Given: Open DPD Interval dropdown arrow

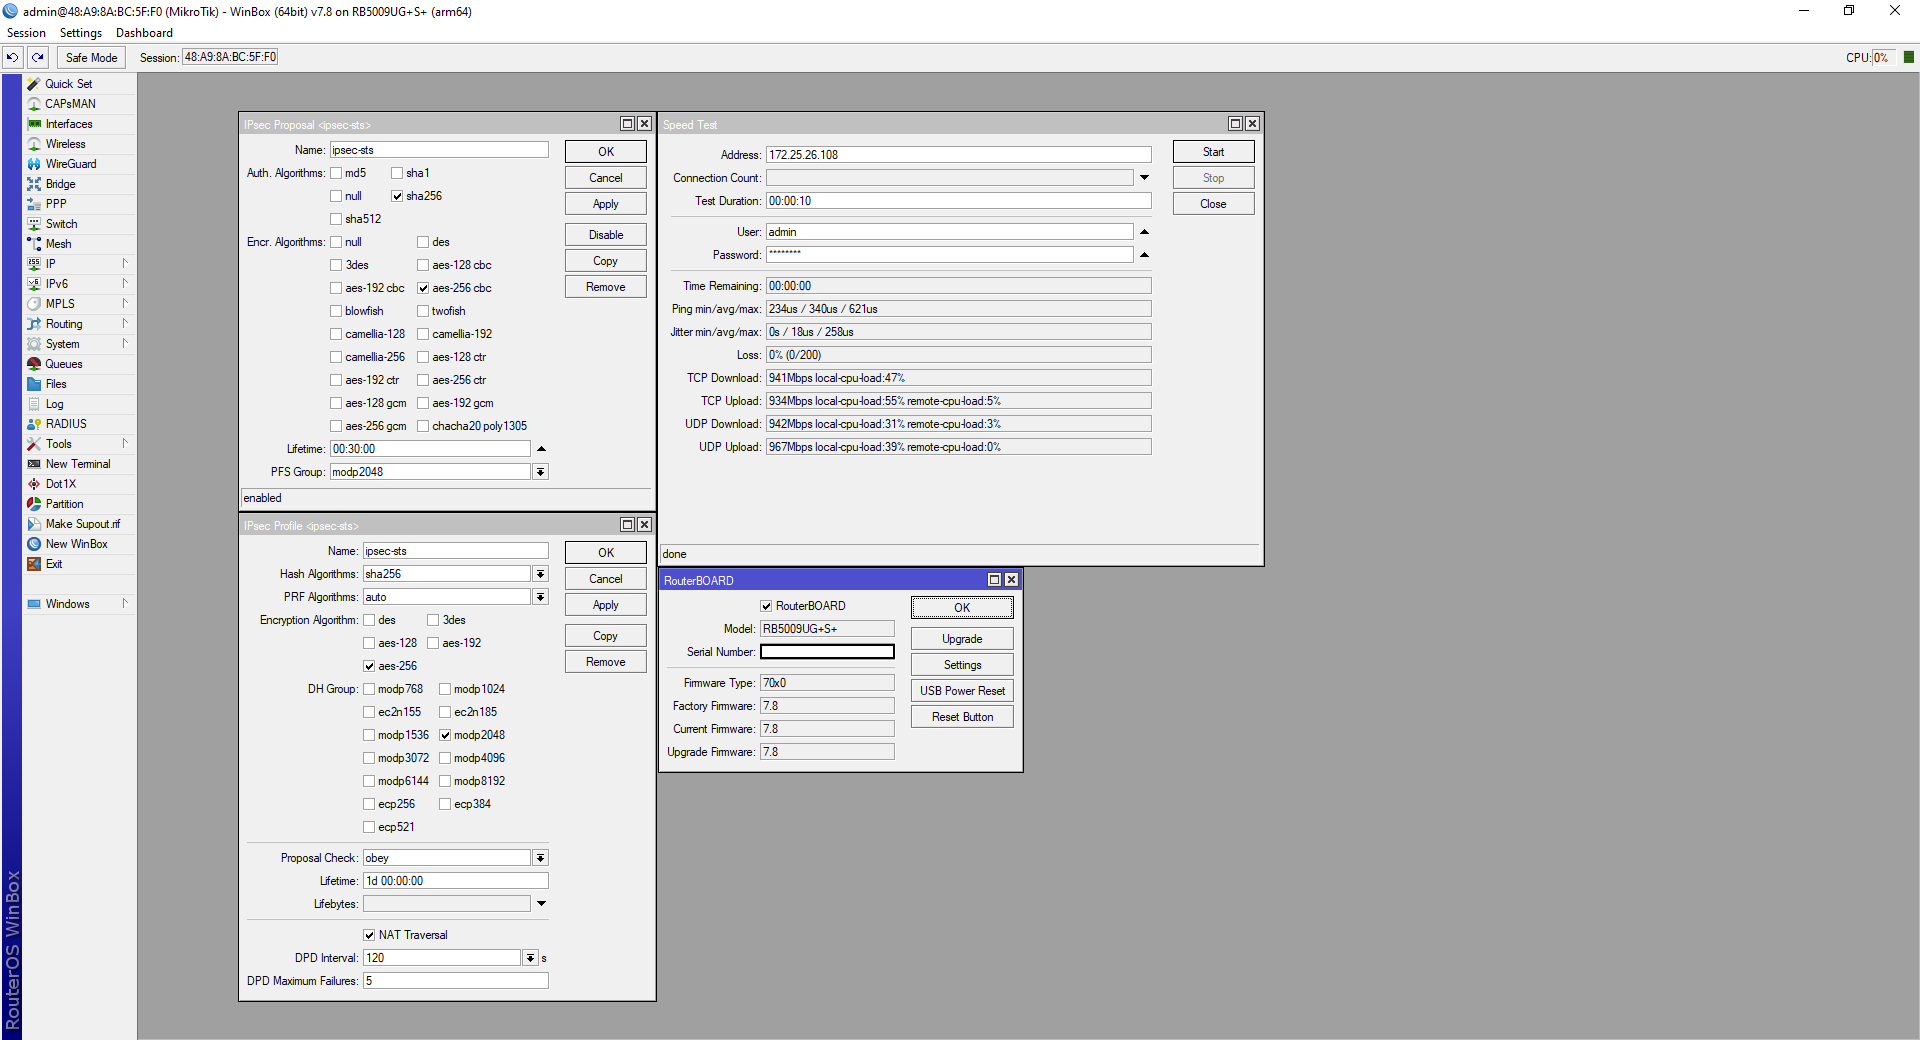Looking at the screenshot, I should 531,958.
